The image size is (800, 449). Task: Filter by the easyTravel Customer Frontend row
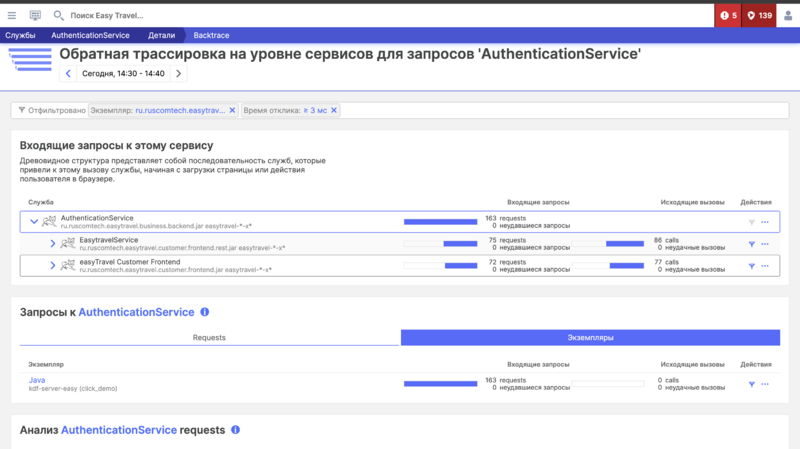tap(752, 266)
